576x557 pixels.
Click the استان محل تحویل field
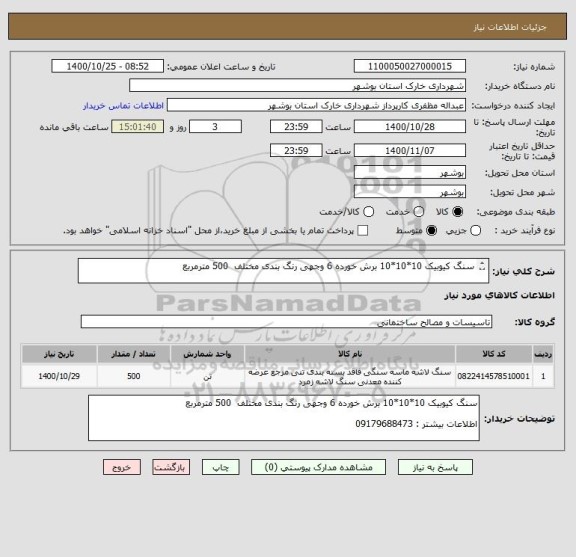(410, 173)
